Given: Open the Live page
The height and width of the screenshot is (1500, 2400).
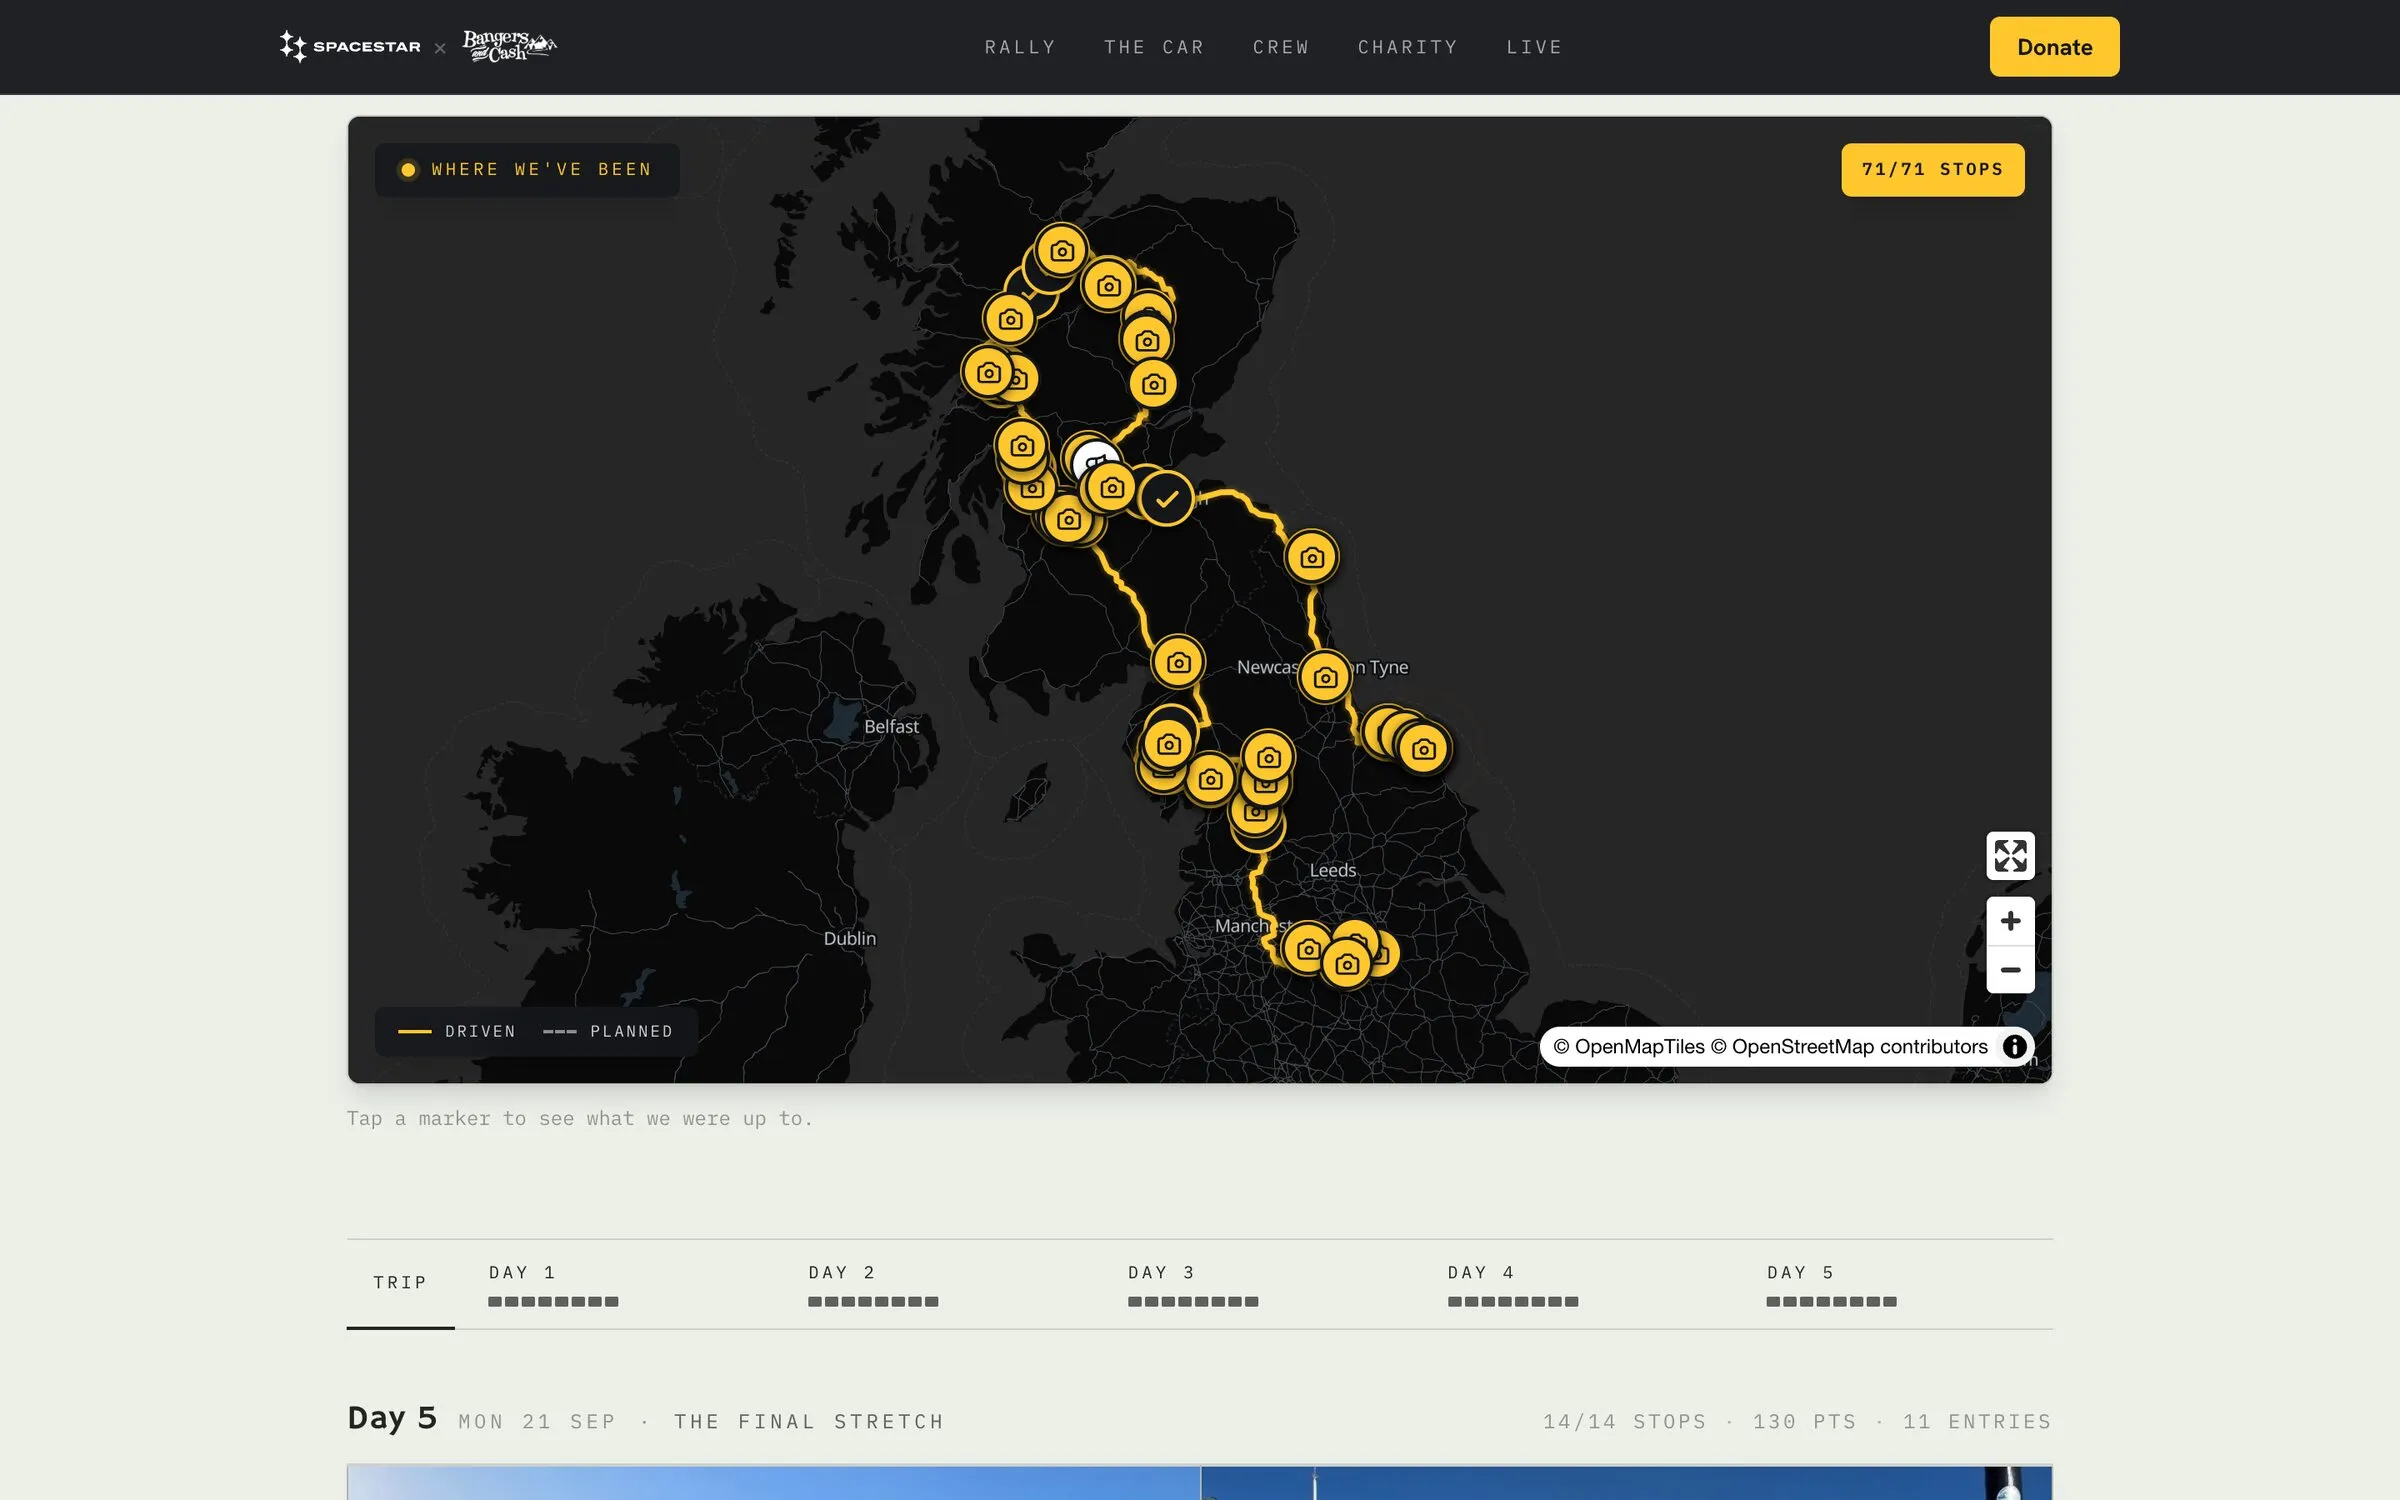Looking at the screenshot, I should coord(1534,47).
